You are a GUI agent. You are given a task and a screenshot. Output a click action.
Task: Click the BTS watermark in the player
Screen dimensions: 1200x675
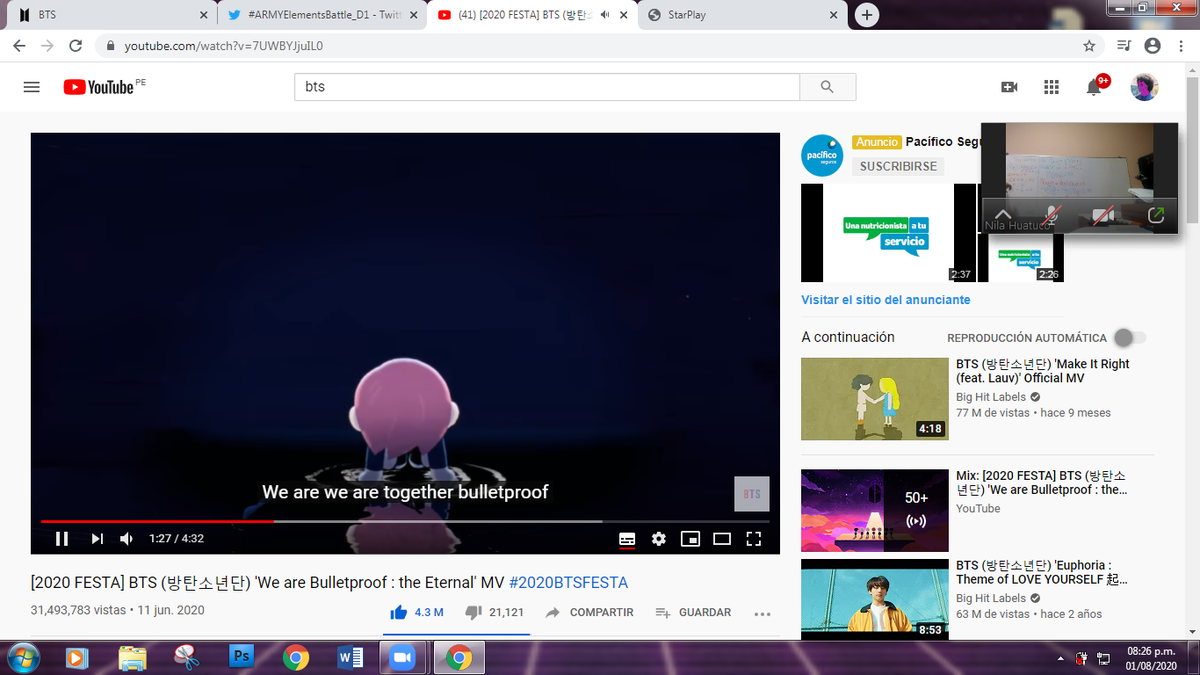coord(752,494)
